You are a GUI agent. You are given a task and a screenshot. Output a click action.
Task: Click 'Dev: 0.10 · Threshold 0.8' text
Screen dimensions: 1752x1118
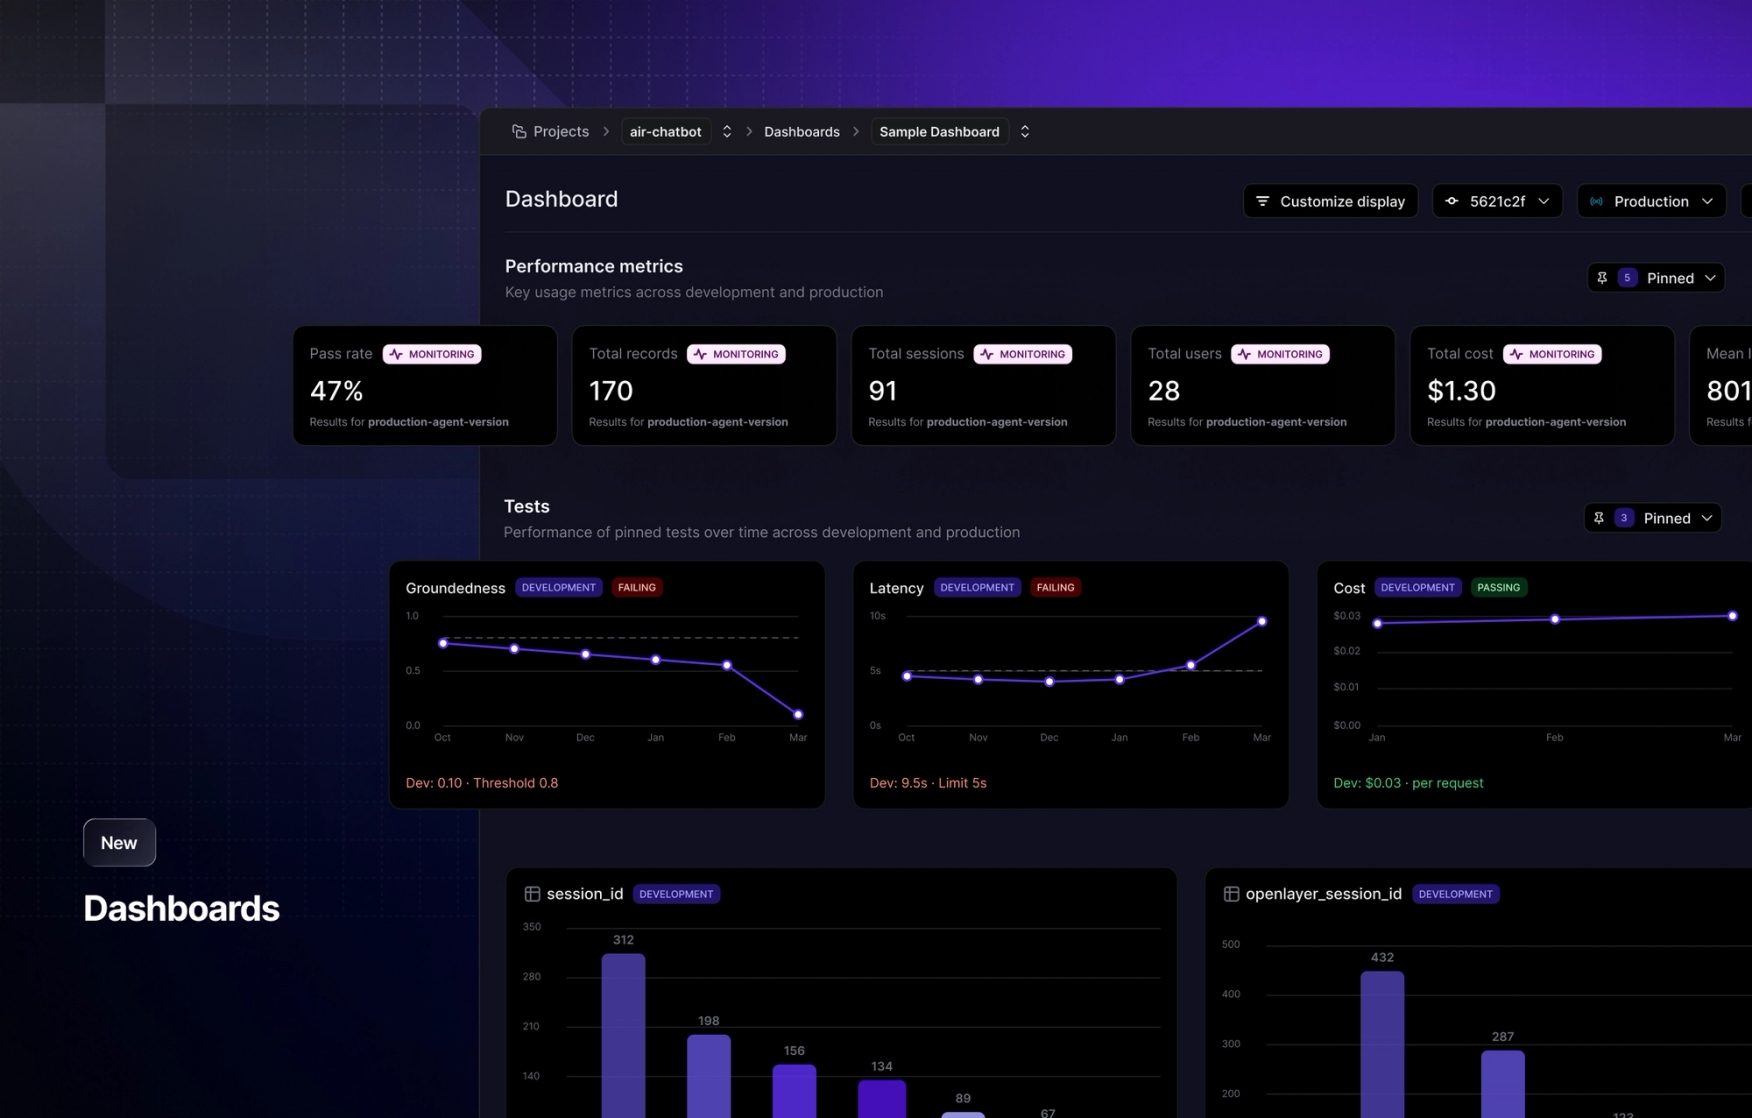coord(482,783)
